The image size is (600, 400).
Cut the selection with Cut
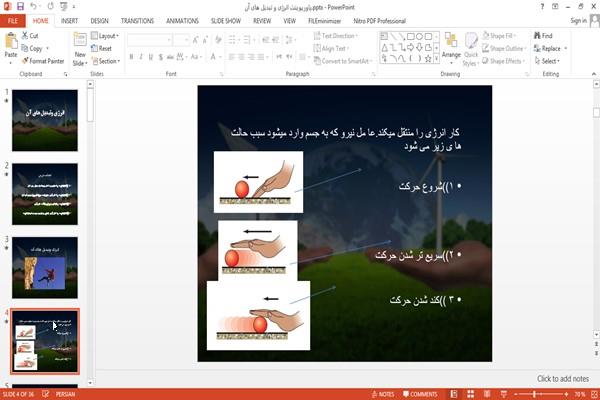[x=30, y=36]
